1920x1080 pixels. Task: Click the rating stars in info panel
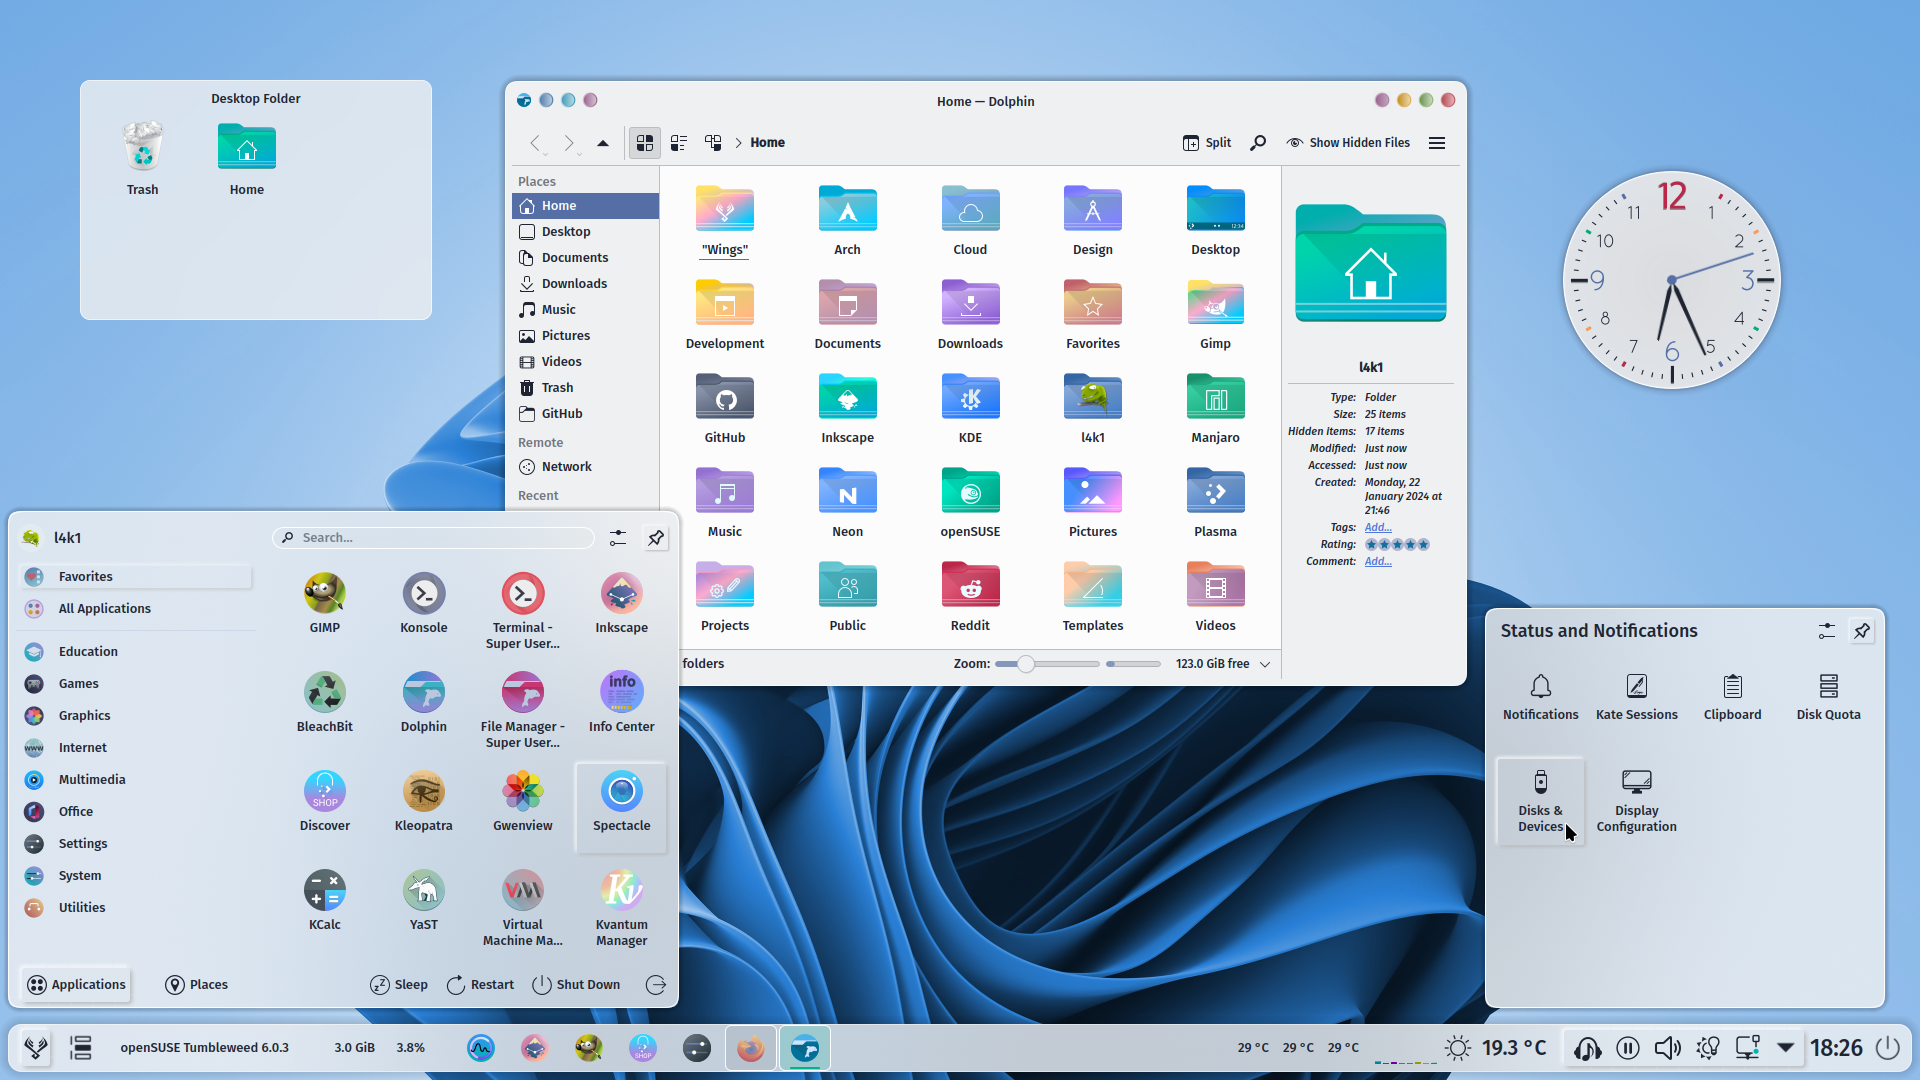pos(1397,544)
